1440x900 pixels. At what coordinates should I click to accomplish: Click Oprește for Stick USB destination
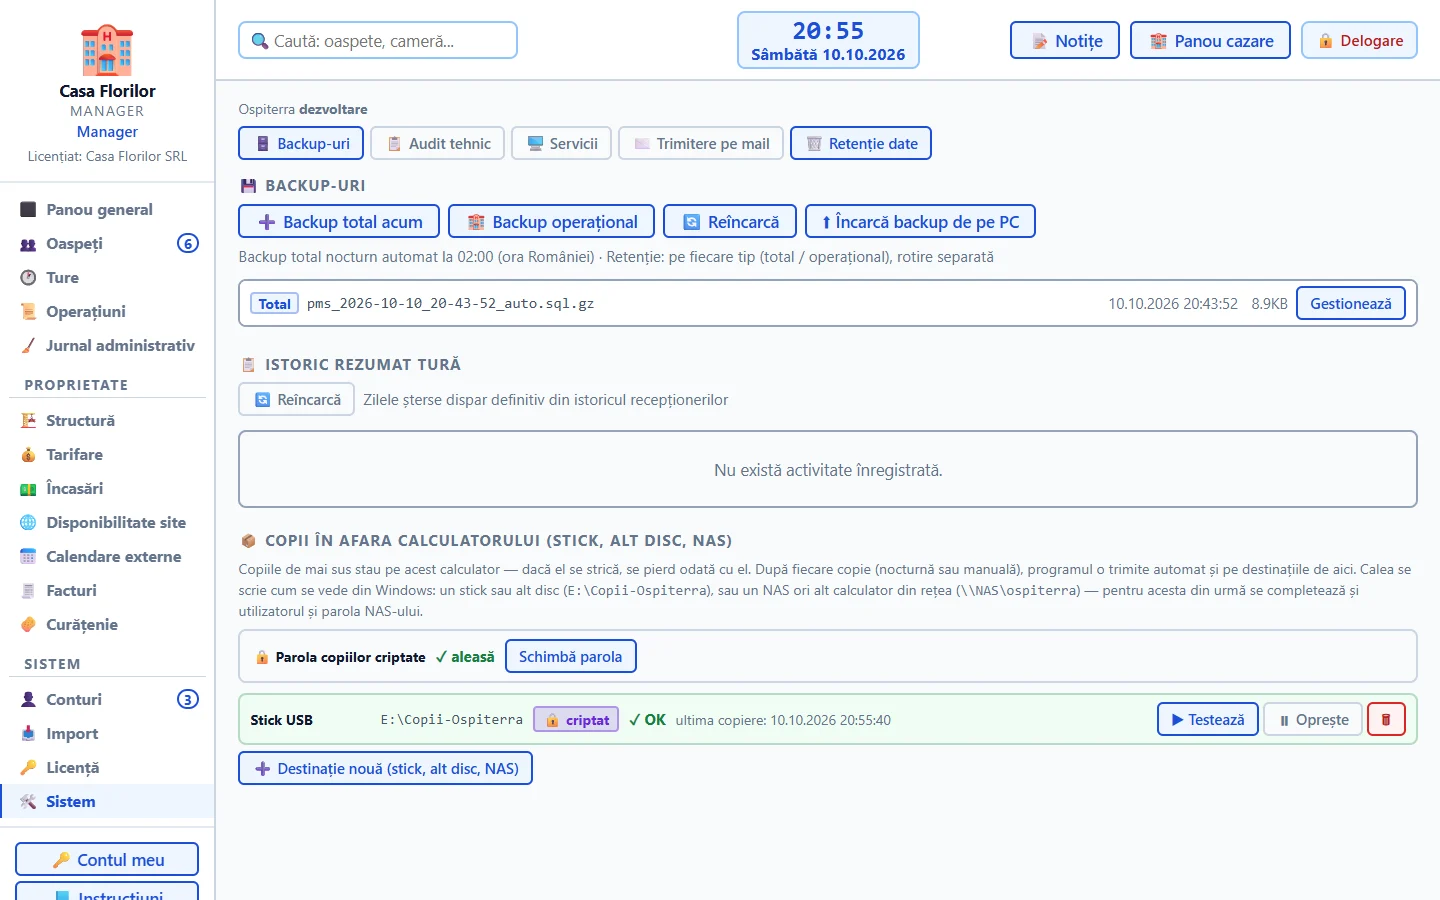pyautogui.click(x=1313, y=719)
